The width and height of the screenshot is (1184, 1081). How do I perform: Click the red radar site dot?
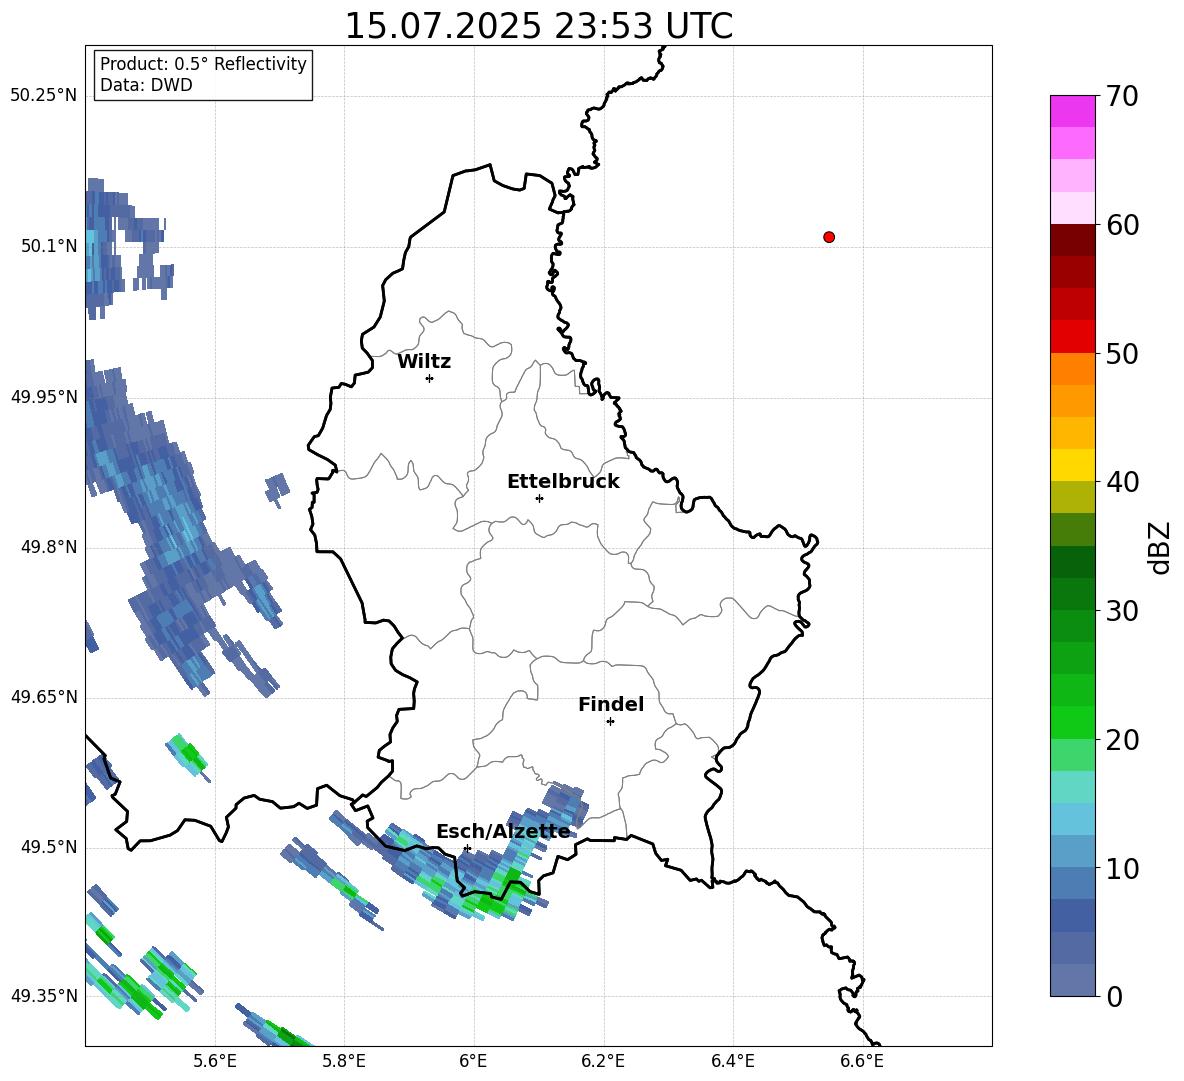coord(829,237)
